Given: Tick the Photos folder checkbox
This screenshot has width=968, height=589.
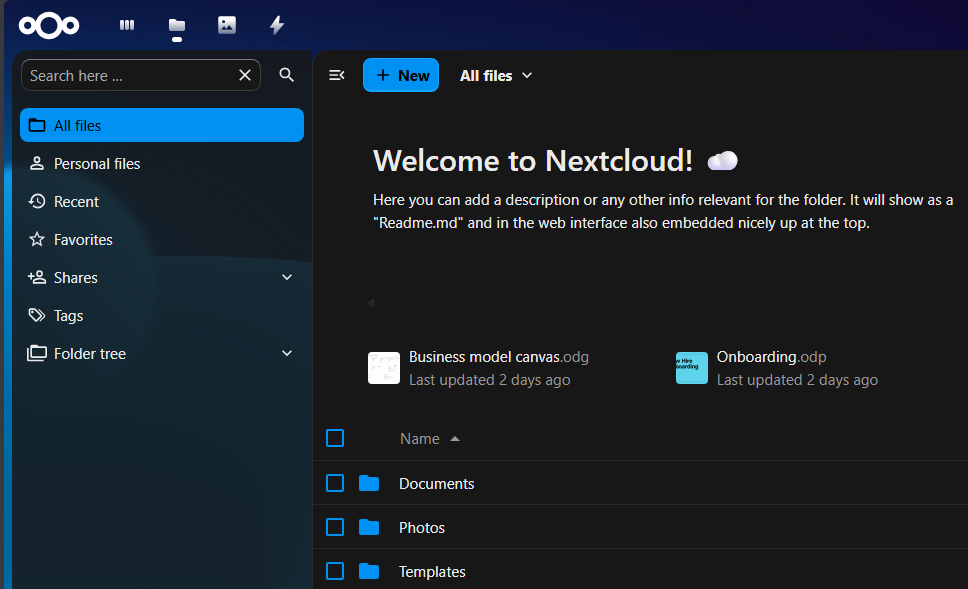Looking at the screenshot, I should point(335,527).
